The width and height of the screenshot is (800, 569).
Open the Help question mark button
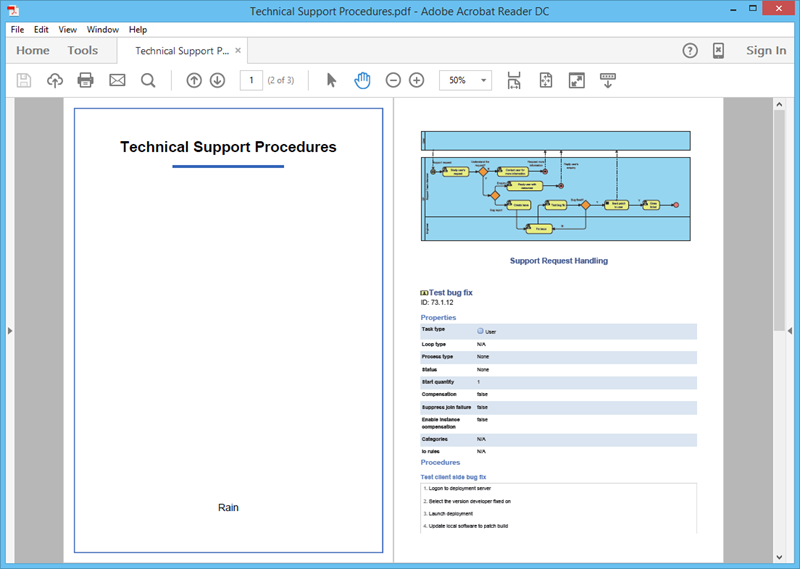[x=690, y=51]
